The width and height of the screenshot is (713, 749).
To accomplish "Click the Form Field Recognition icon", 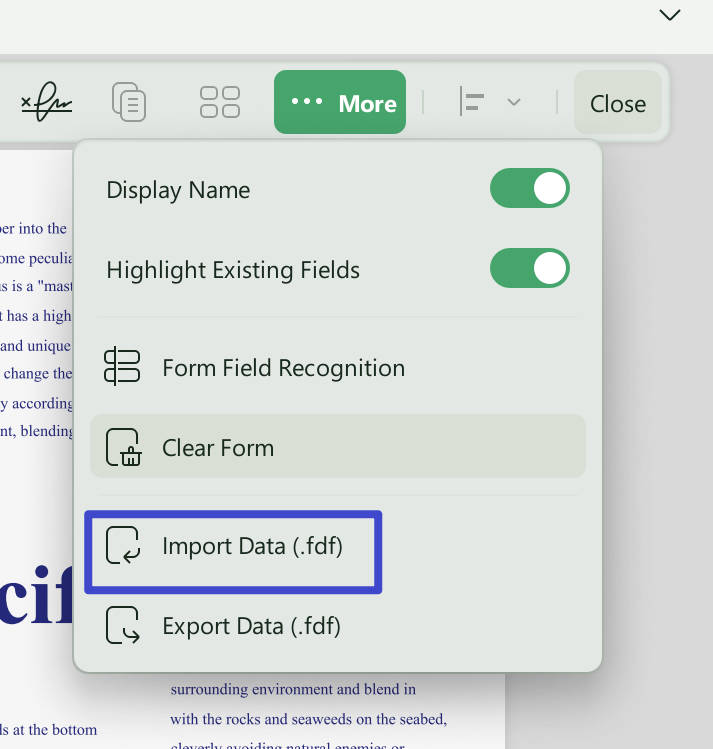I will (x=122, y=366).
